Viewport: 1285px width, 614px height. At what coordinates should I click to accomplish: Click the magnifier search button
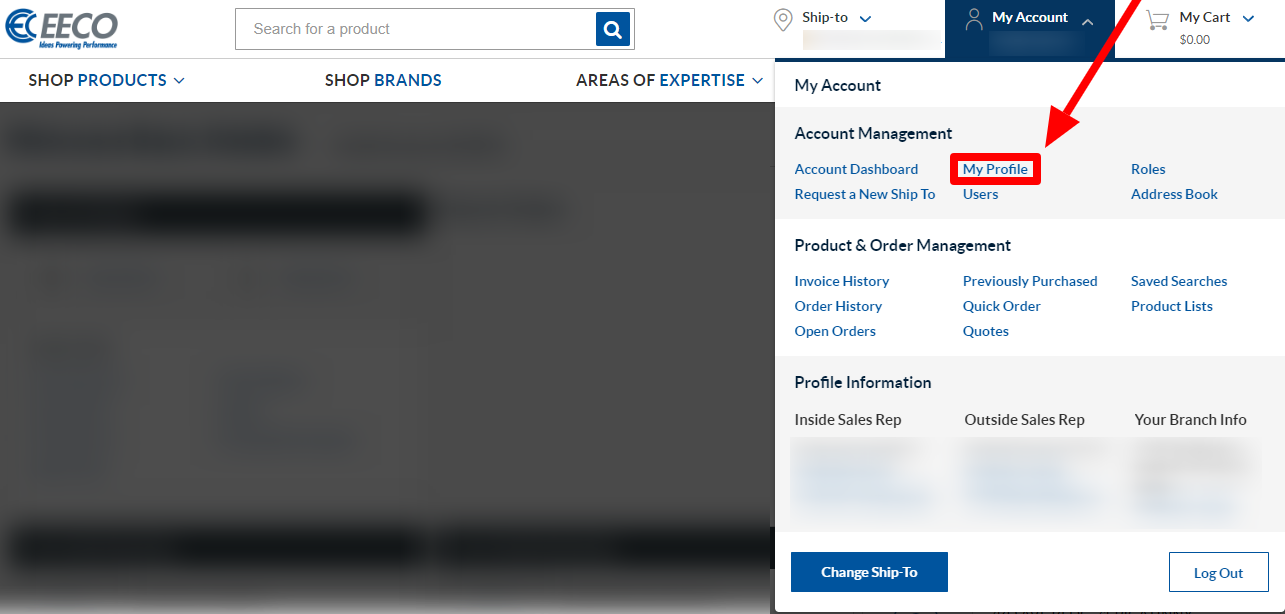(x=612, y=29)
